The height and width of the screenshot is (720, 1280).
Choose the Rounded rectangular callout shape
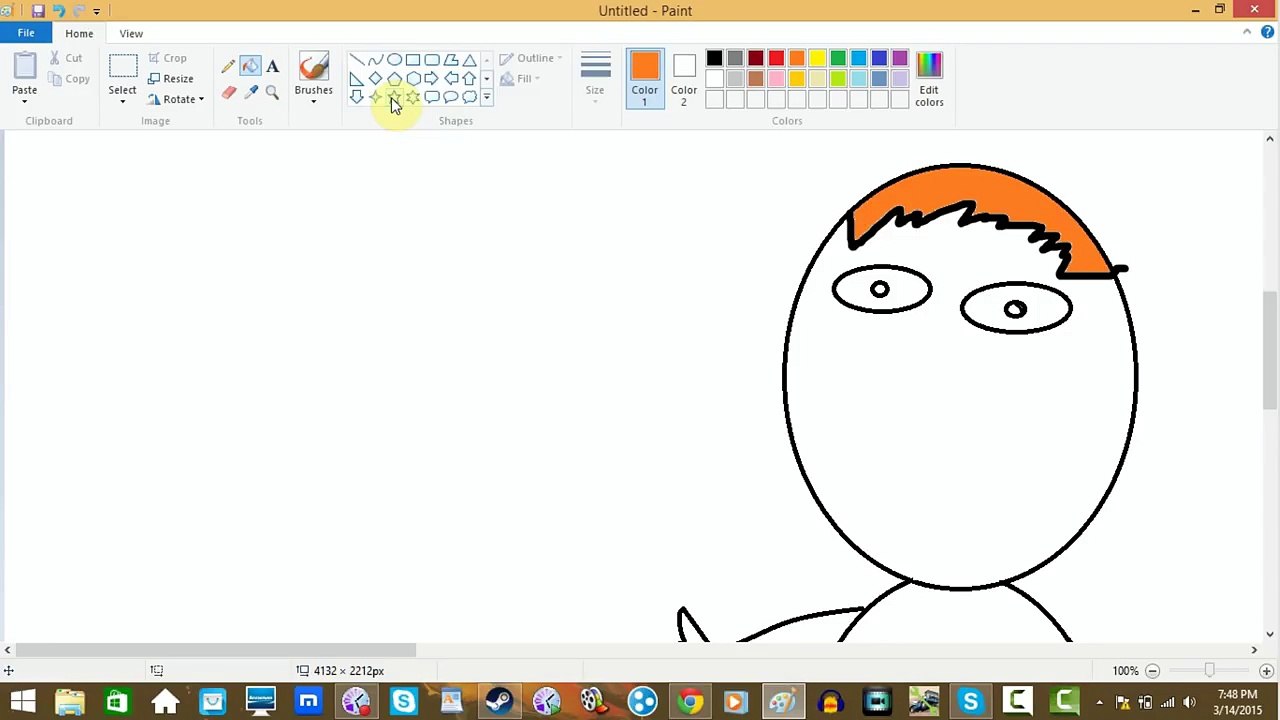pyautogui.click(x=432, y=97)
